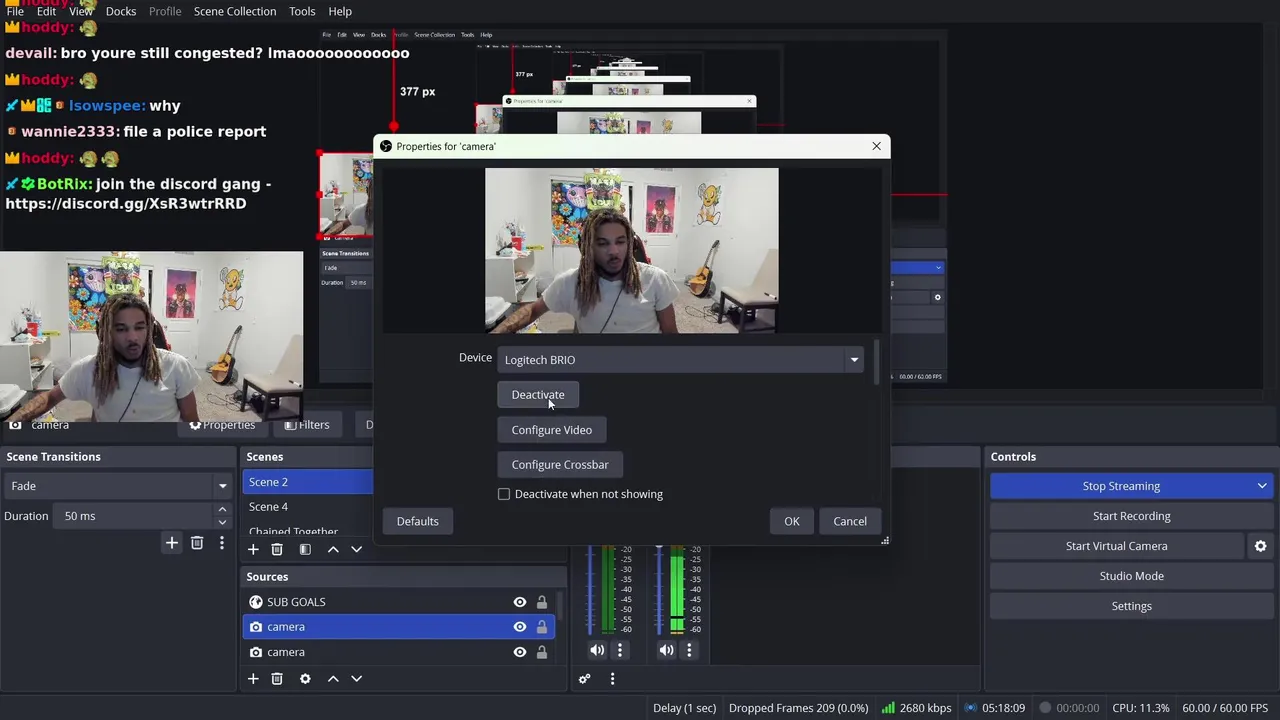Add a new source in Sources panel
Viewport: 1280px width, 720px height.
click(x=253, y=678)
